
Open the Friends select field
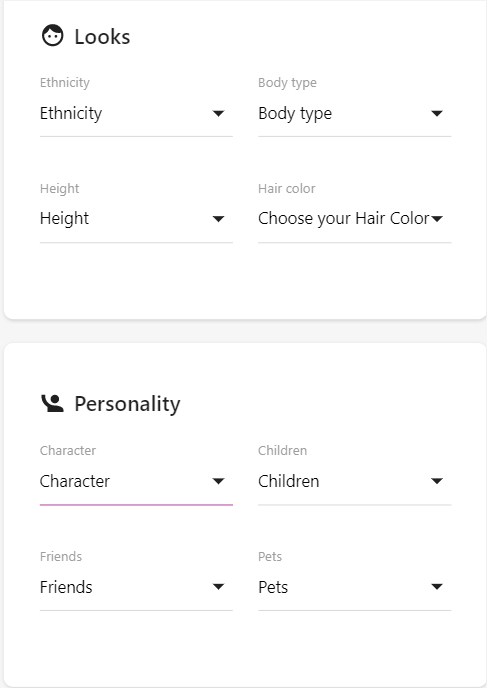[x=136, y=587]
